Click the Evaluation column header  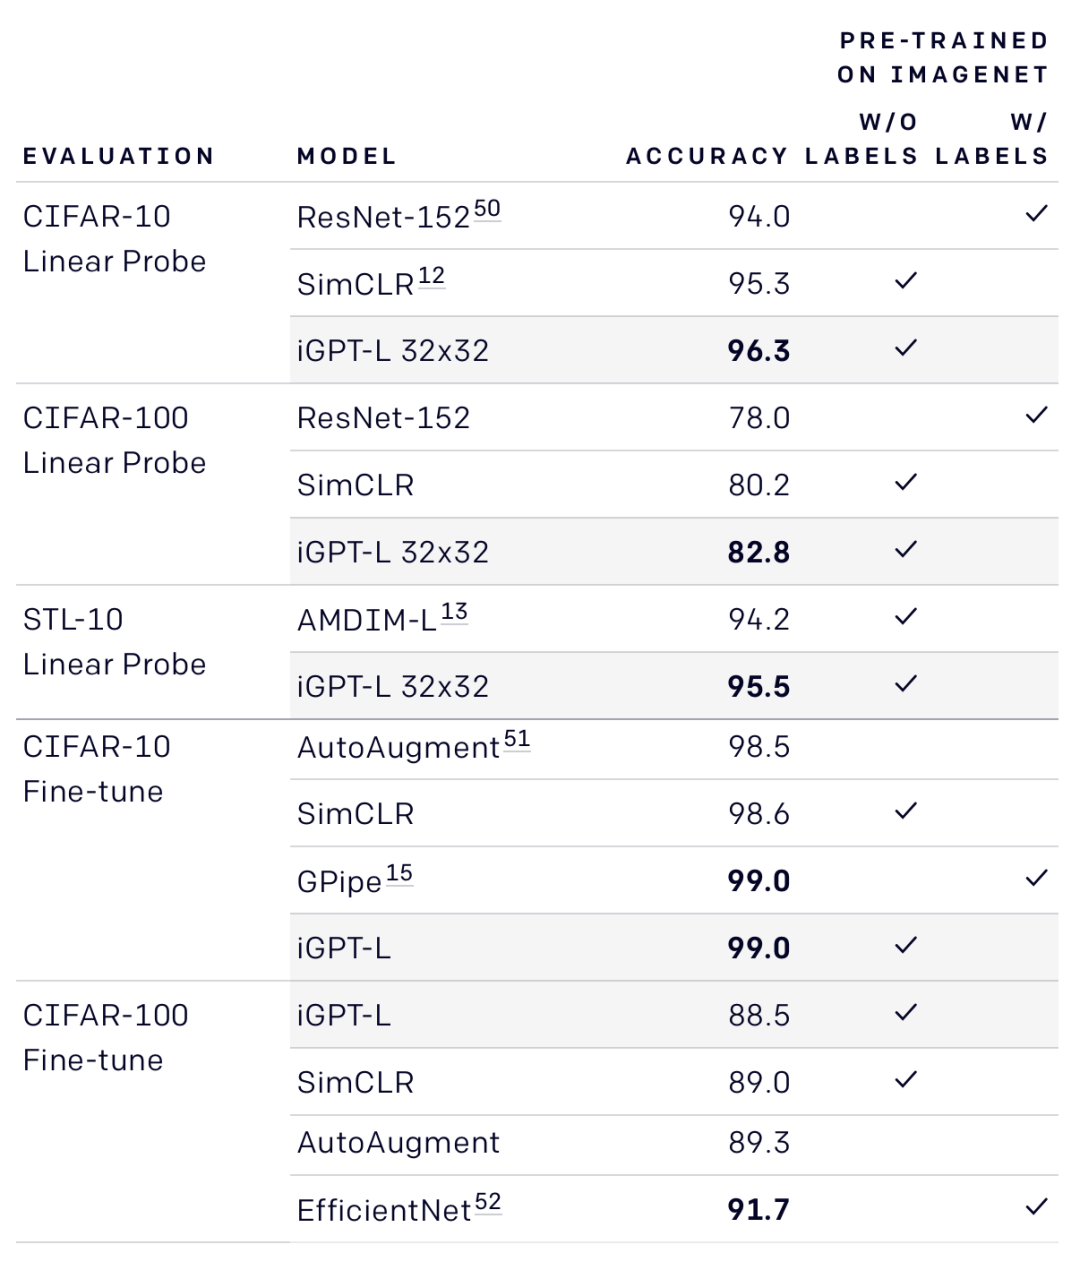pyautogui.click(x=119, y=156)
